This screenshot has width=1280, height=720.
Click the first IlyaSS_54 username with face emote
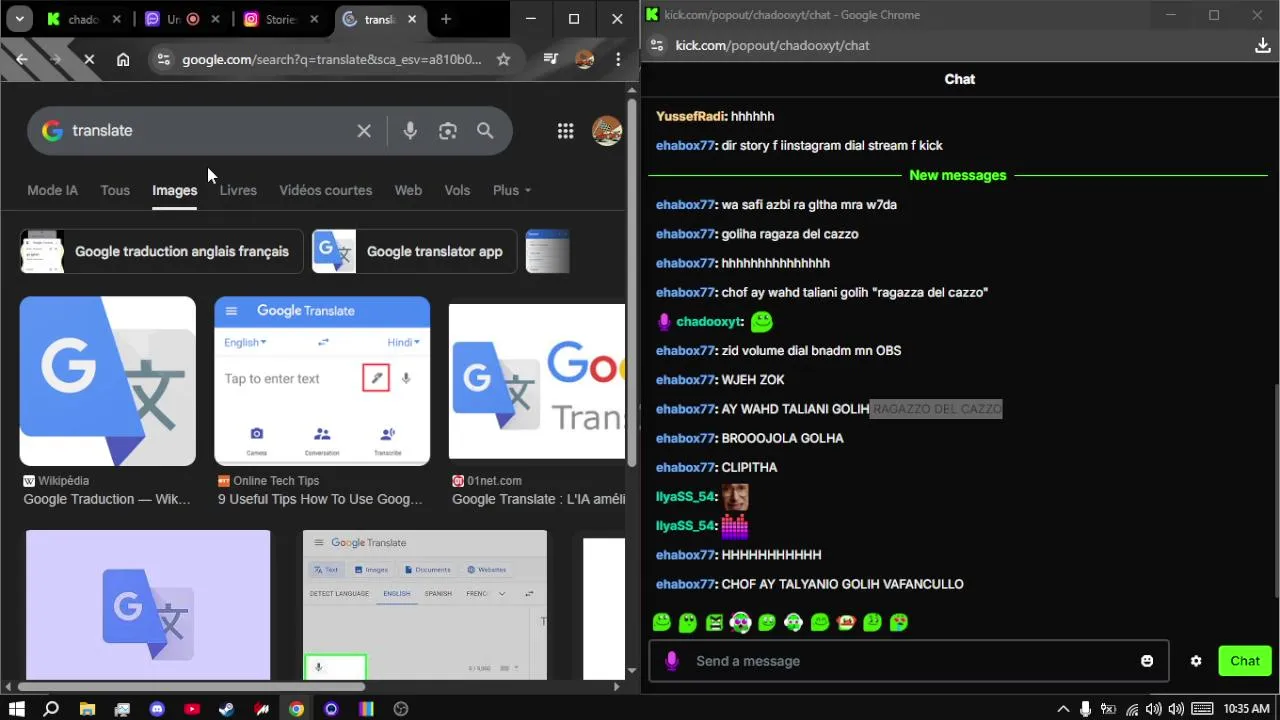tap(685, 497)
